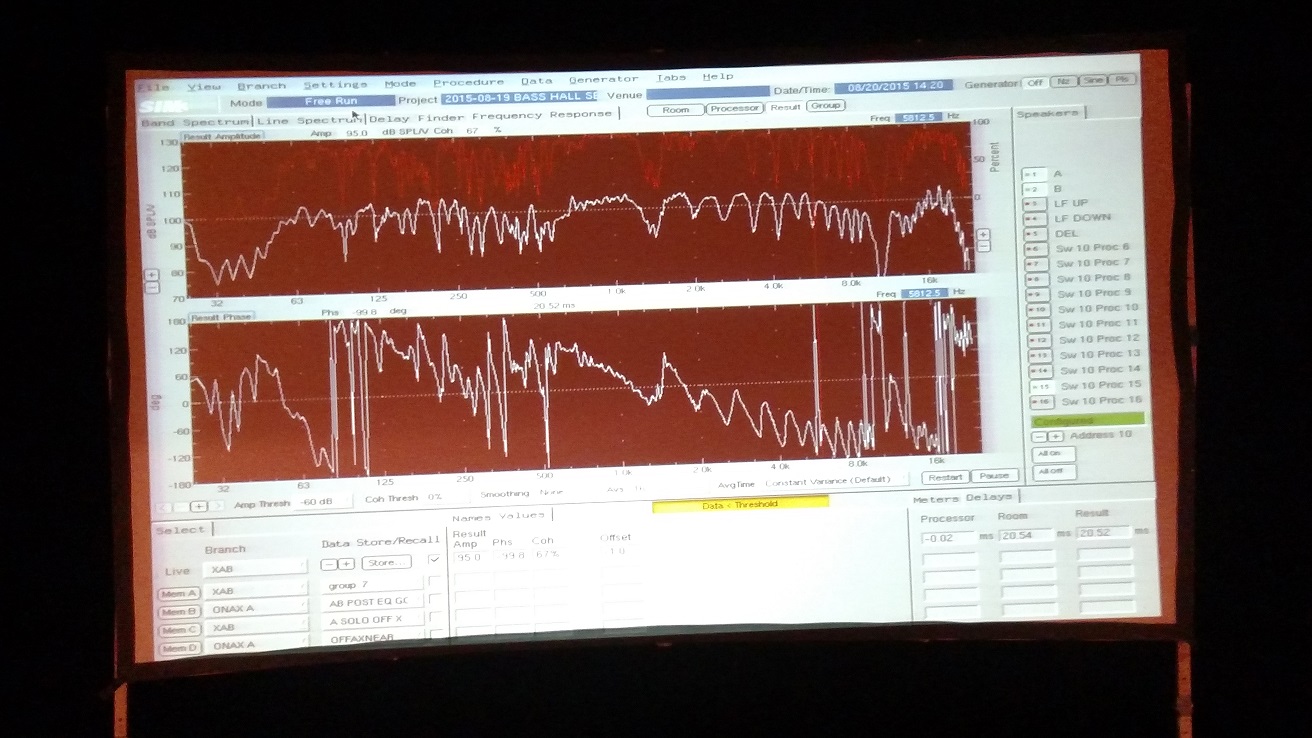Click plus button below phase graph

(198, 507)
